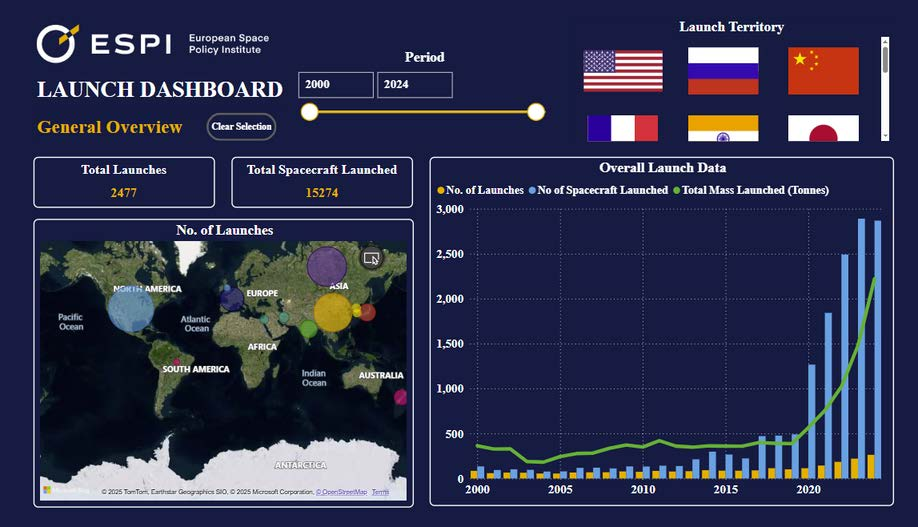Select the United States flag filter
This screenshot has height=527, width=918.
(623, 71)
